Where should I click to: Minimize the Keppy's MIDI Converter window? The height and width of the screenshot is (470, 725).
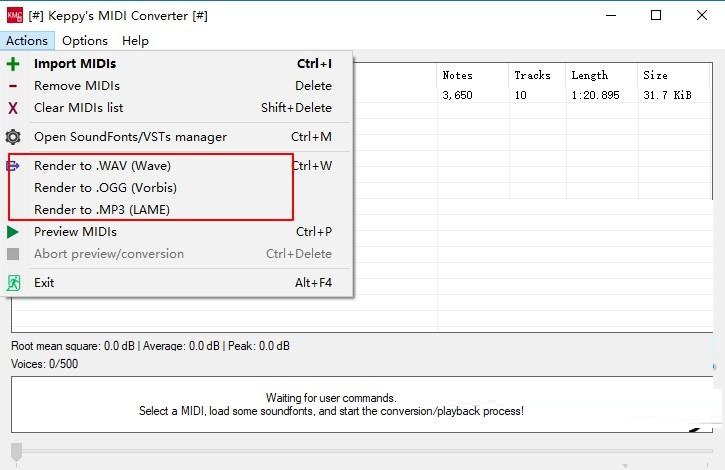611,15
